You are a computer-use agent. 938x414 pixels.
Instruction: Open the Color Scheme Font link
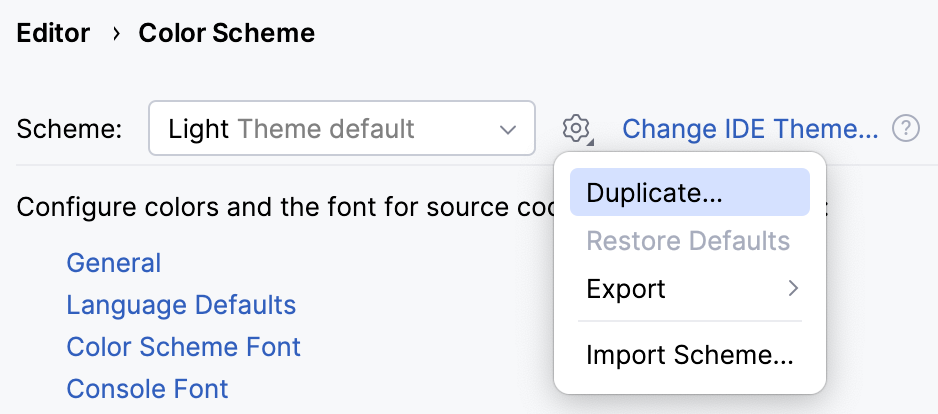pos(183,347)
